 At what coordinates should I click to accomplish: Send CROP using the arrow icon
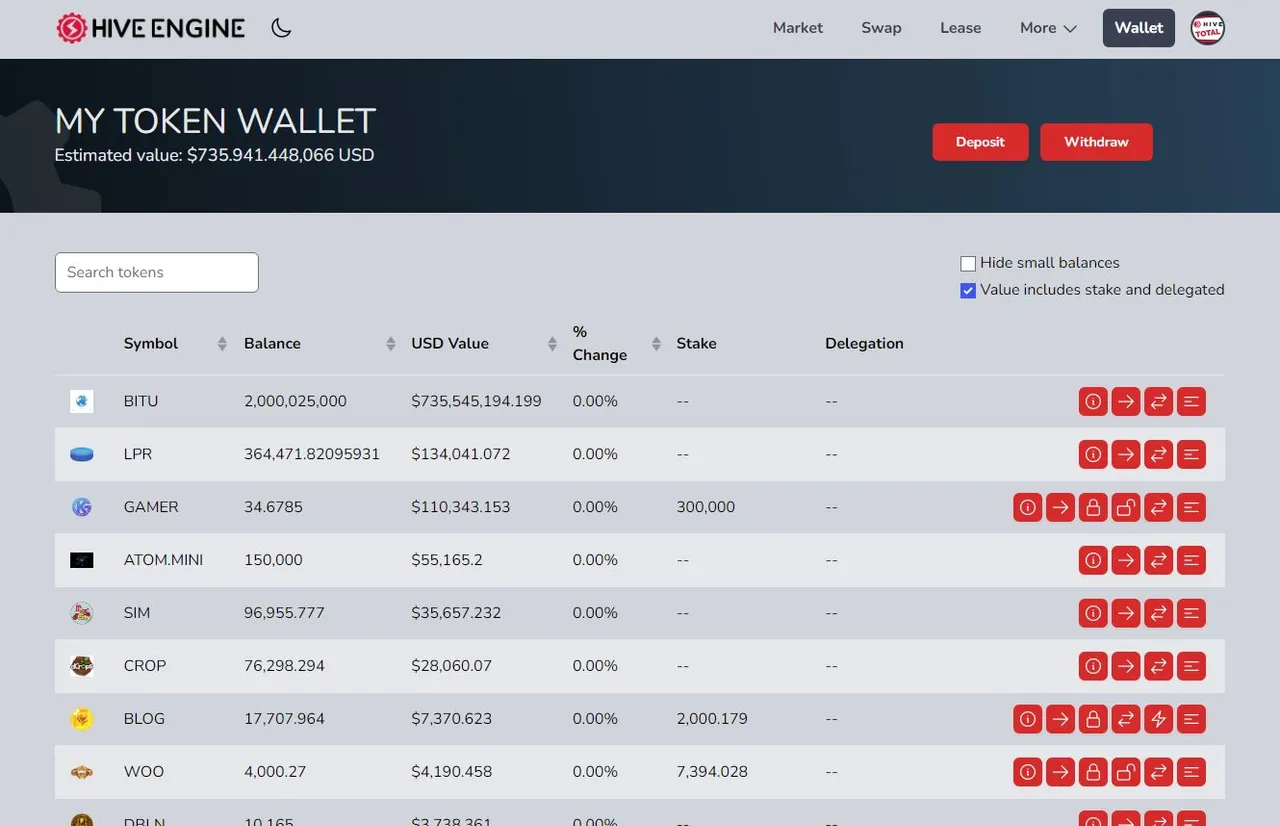1126,667
